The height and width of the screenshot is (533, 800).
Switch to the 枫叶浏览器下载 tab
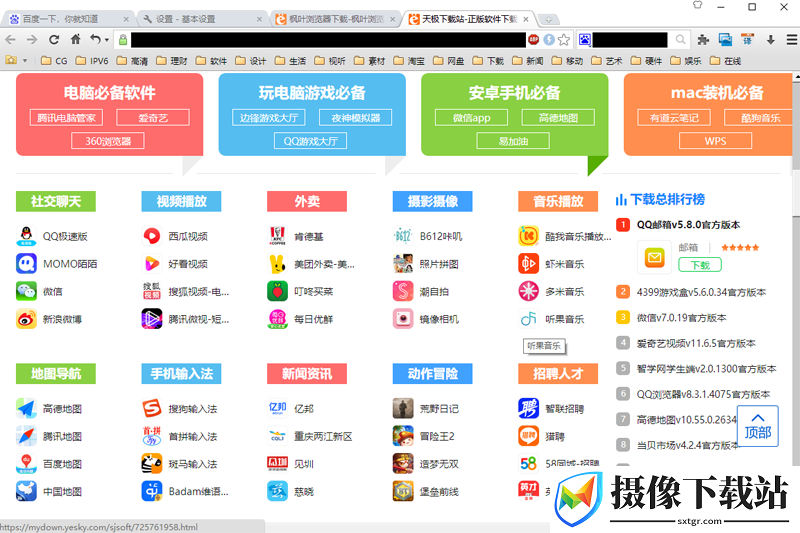[x=335, y=19]
